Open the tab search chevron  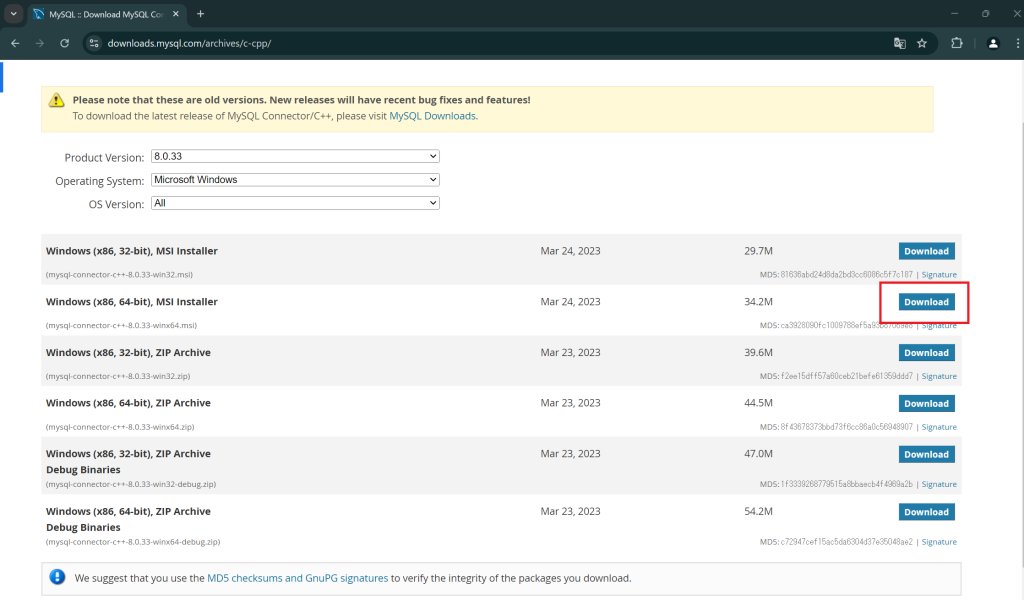pyautogui.click(x=14, y=14)
